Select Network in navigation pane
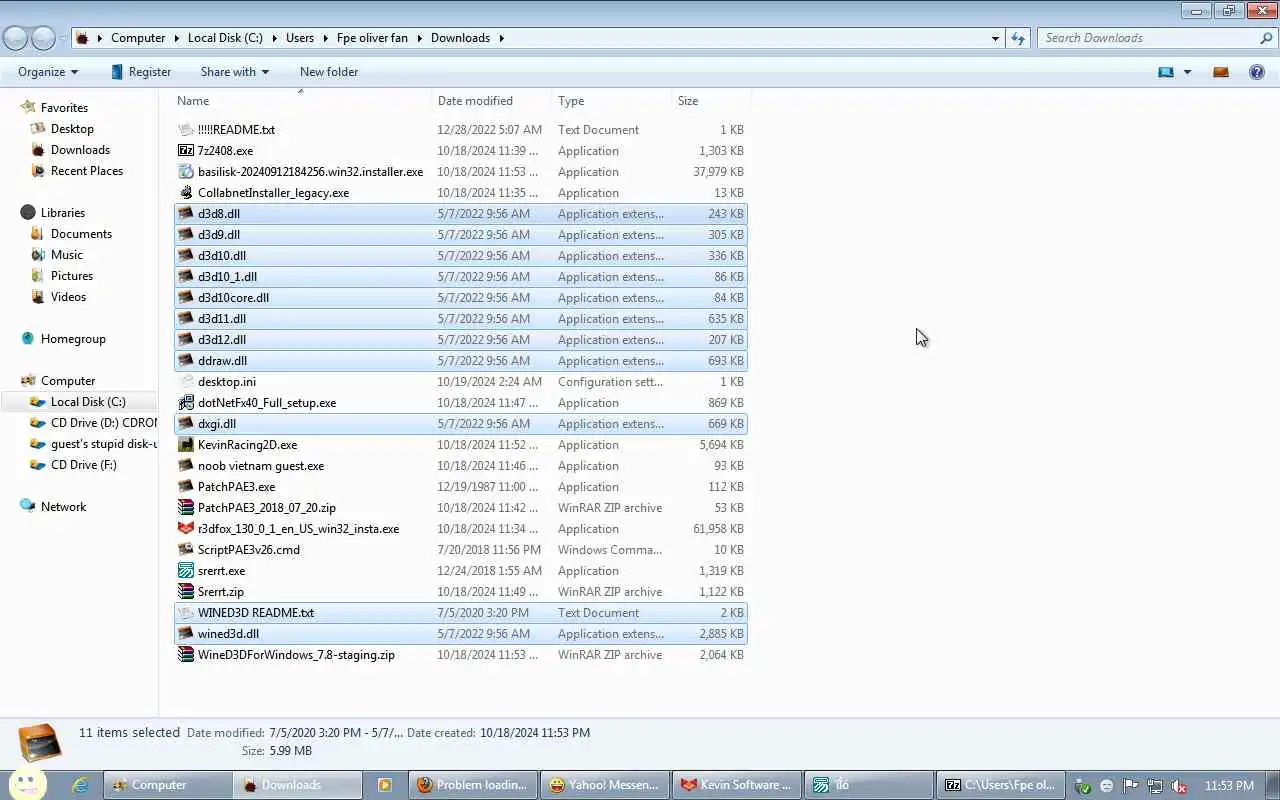 [63, 507]
